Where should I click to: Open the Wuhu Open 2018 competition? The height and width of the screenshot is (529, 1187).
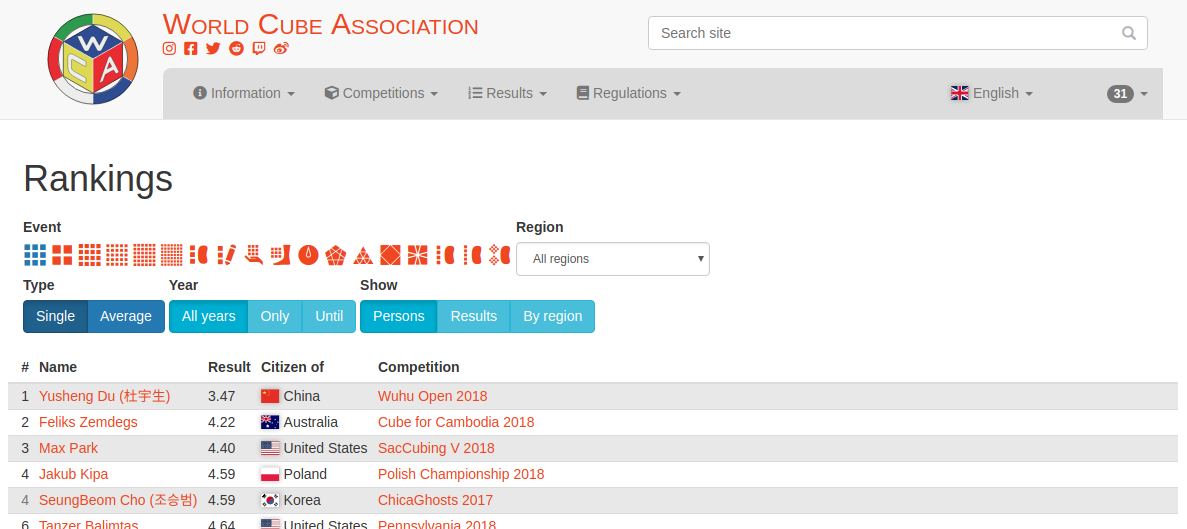(x=432, y=396)
